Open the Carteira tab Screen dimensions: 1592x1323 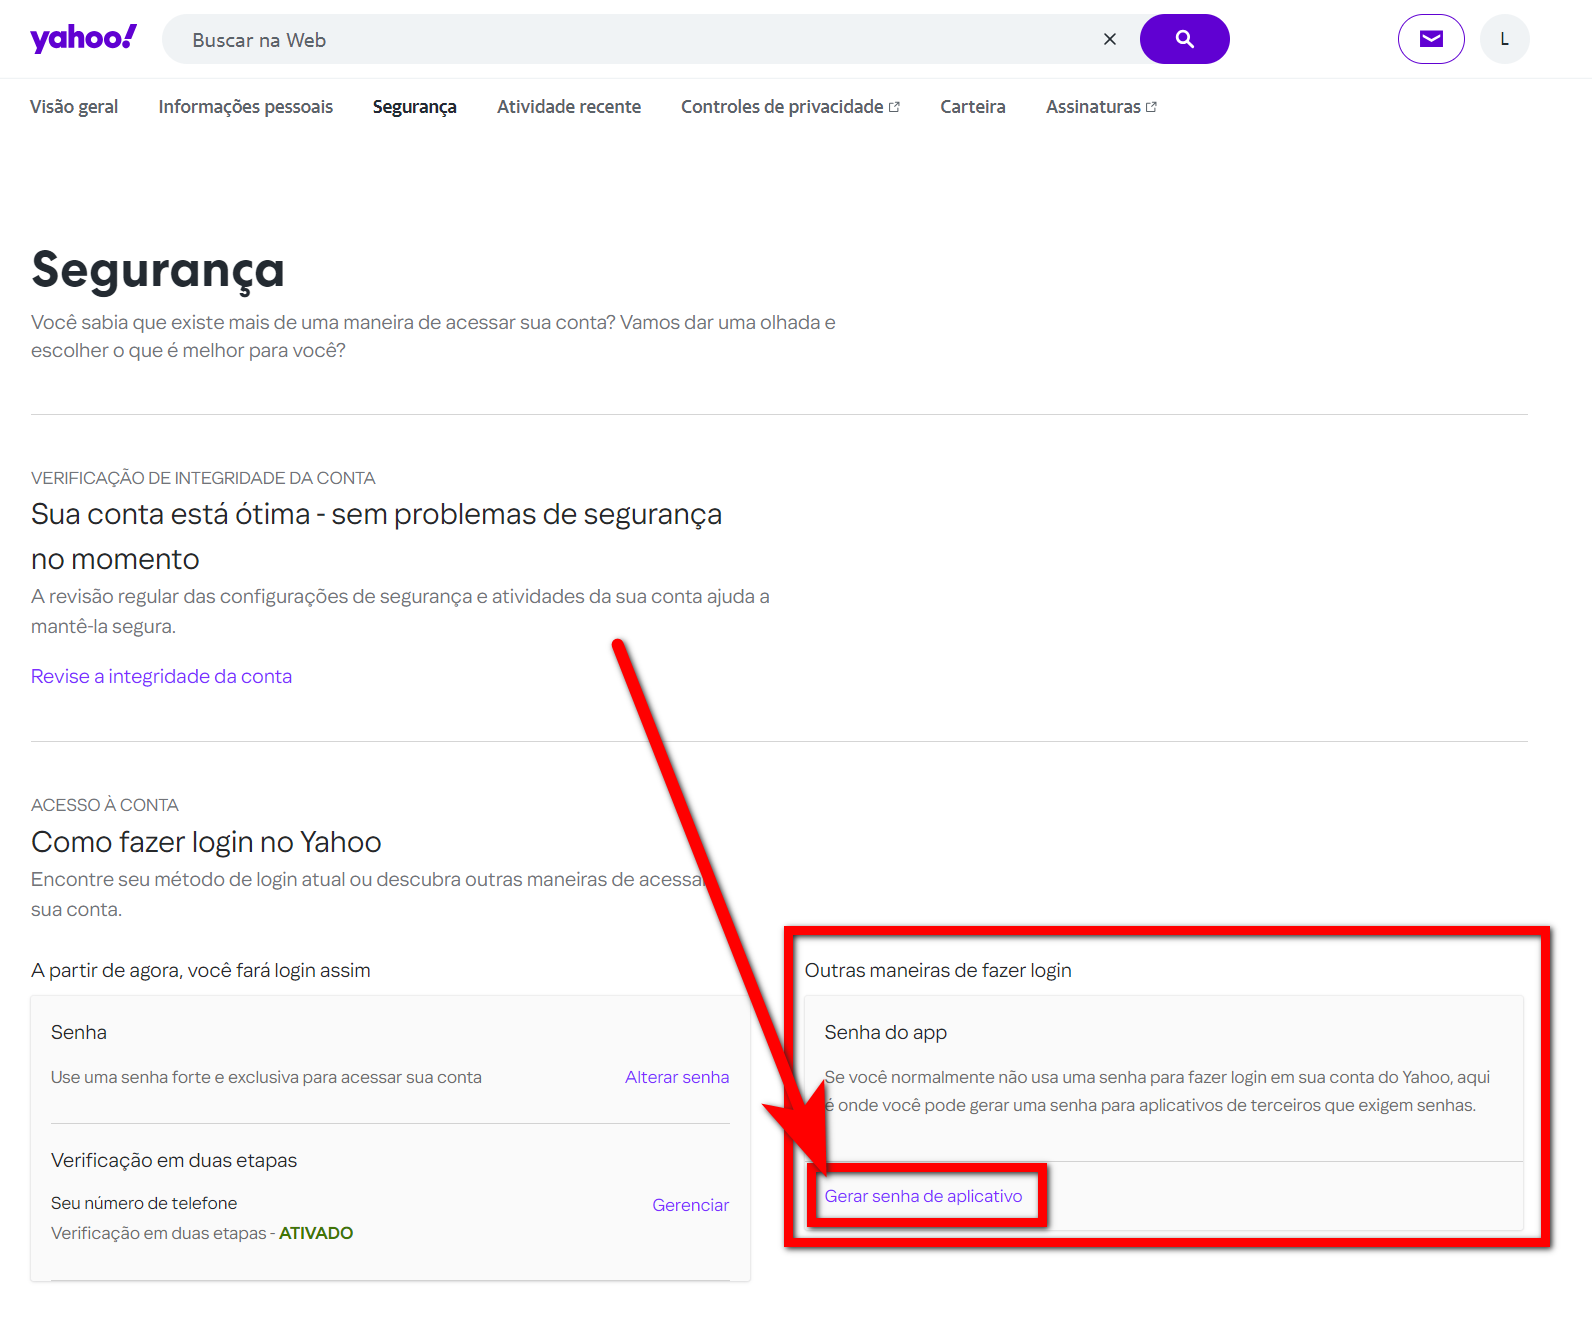click(x=973, y=107)
